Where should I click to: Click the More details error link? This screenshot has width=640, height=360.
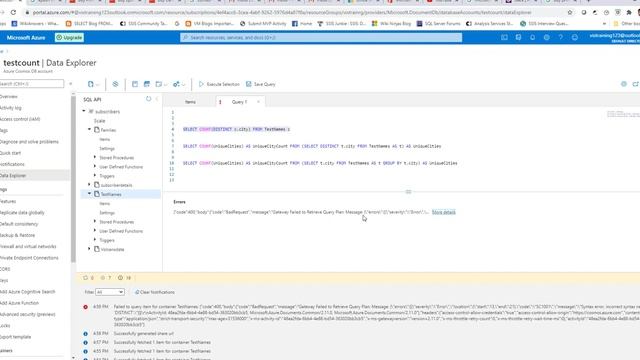(444, 212)
